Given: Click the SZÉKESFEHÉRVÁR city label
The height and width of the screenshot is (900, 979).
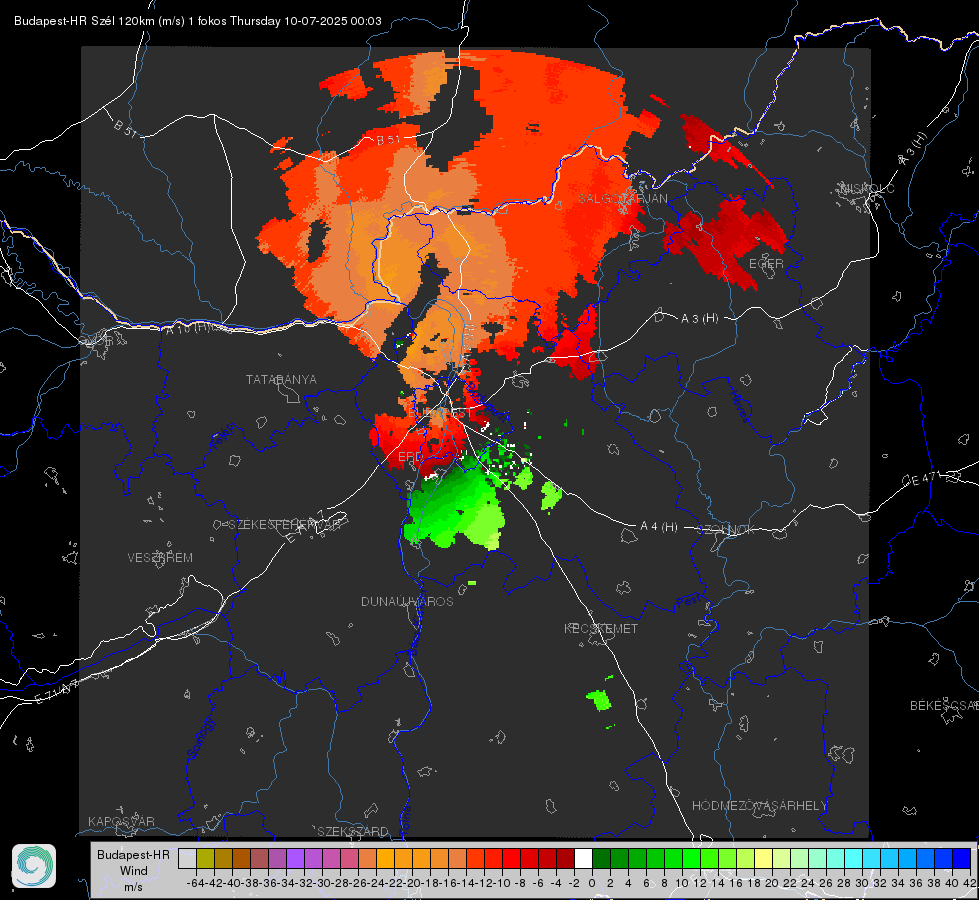Looking at the screenshot, I should point(285,525).
